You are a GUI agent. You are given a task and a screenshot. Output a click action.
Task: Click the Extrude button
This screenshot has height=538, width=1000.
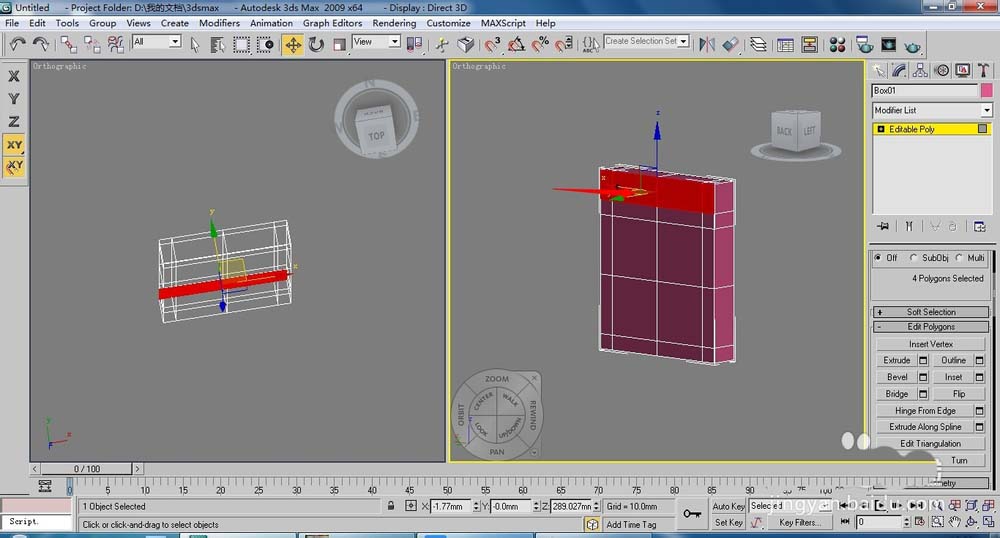[897, 360]
